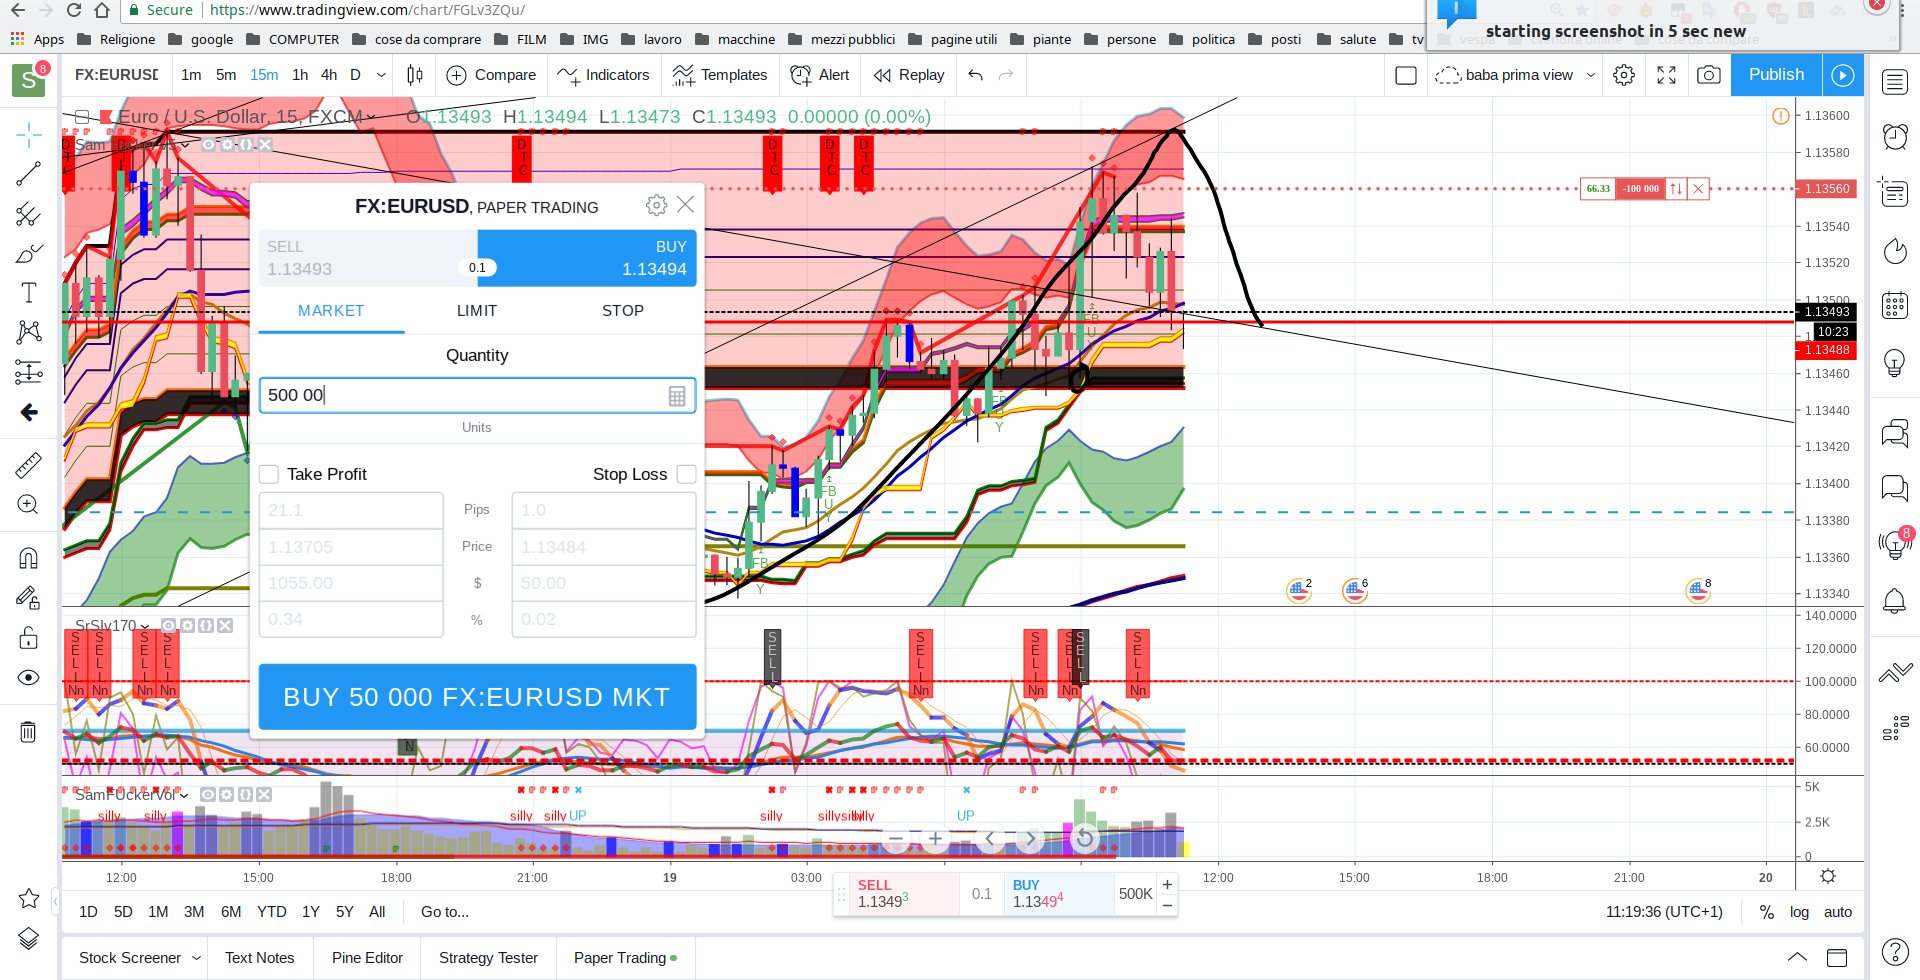This screenshot has height=980, width=1920.
Task: Expand the time interval dropdown arrow
Action: 381,75
